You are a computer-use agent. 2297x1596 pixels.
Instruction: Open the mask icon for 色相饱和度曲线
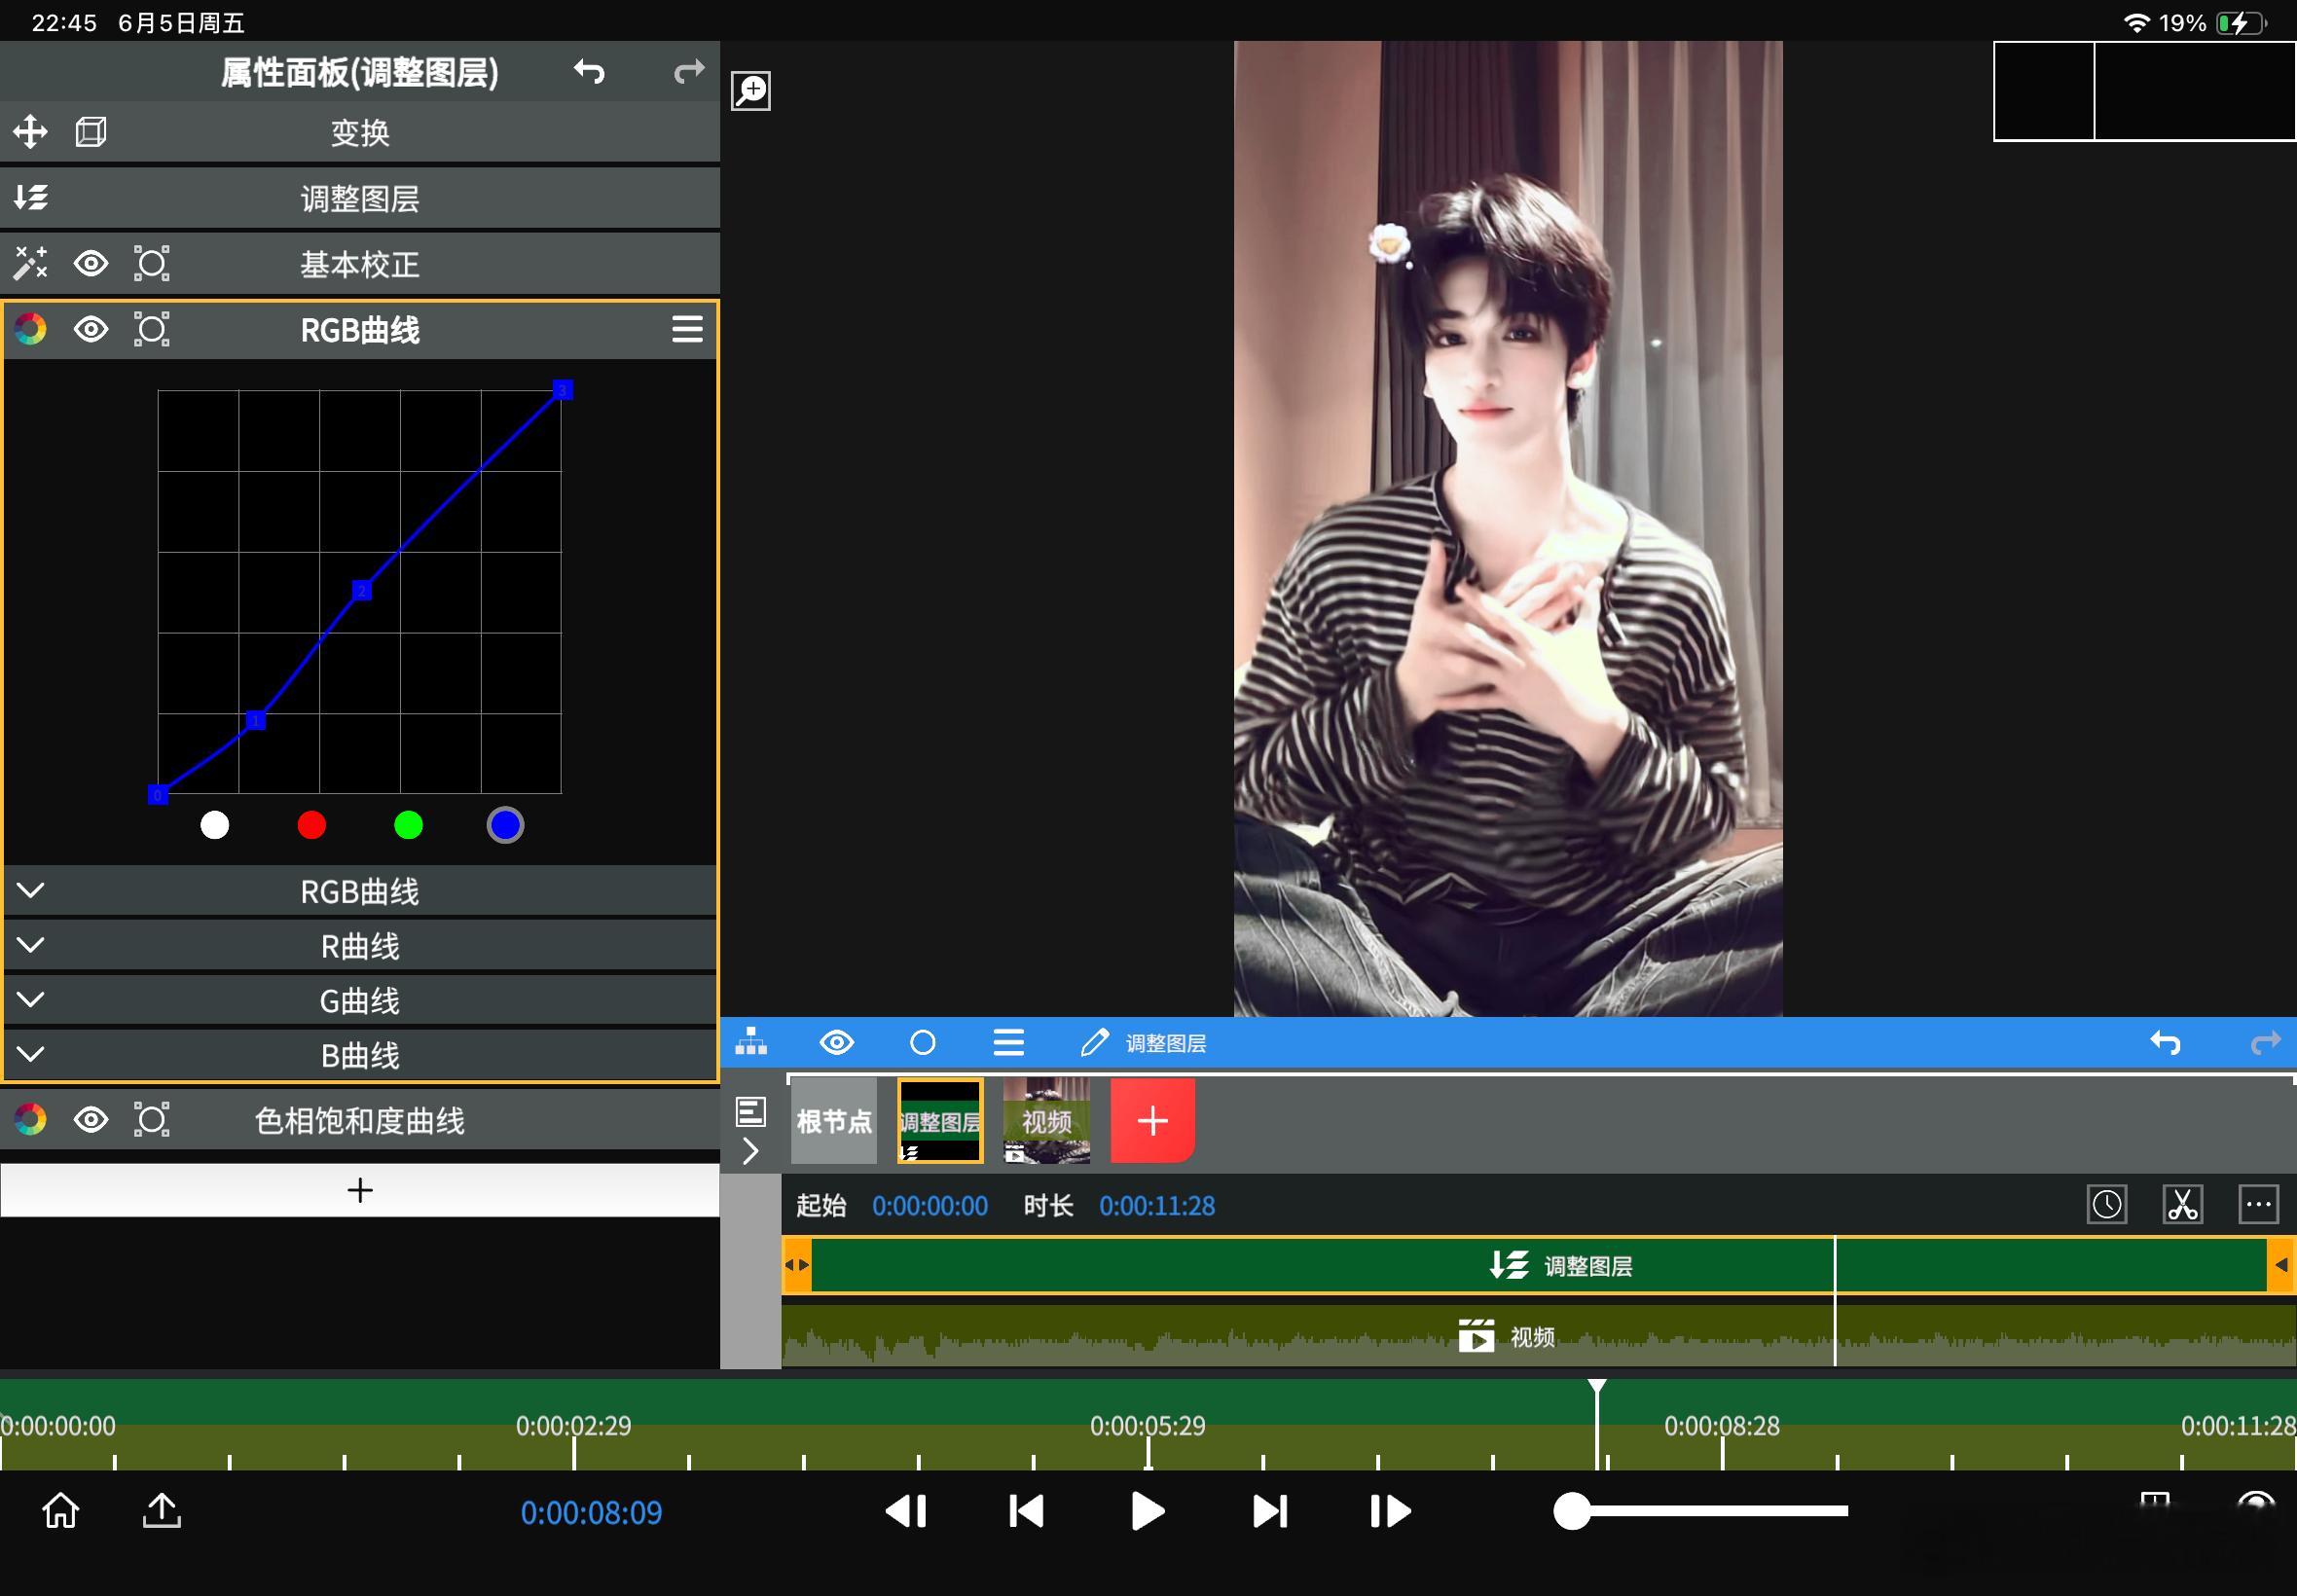click(152, 1120)
